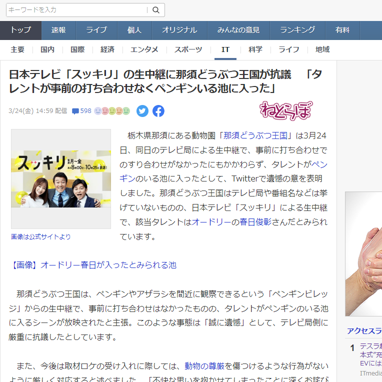Open the トップ navigation tab
The image size is (382, 382).
[21, 30]
